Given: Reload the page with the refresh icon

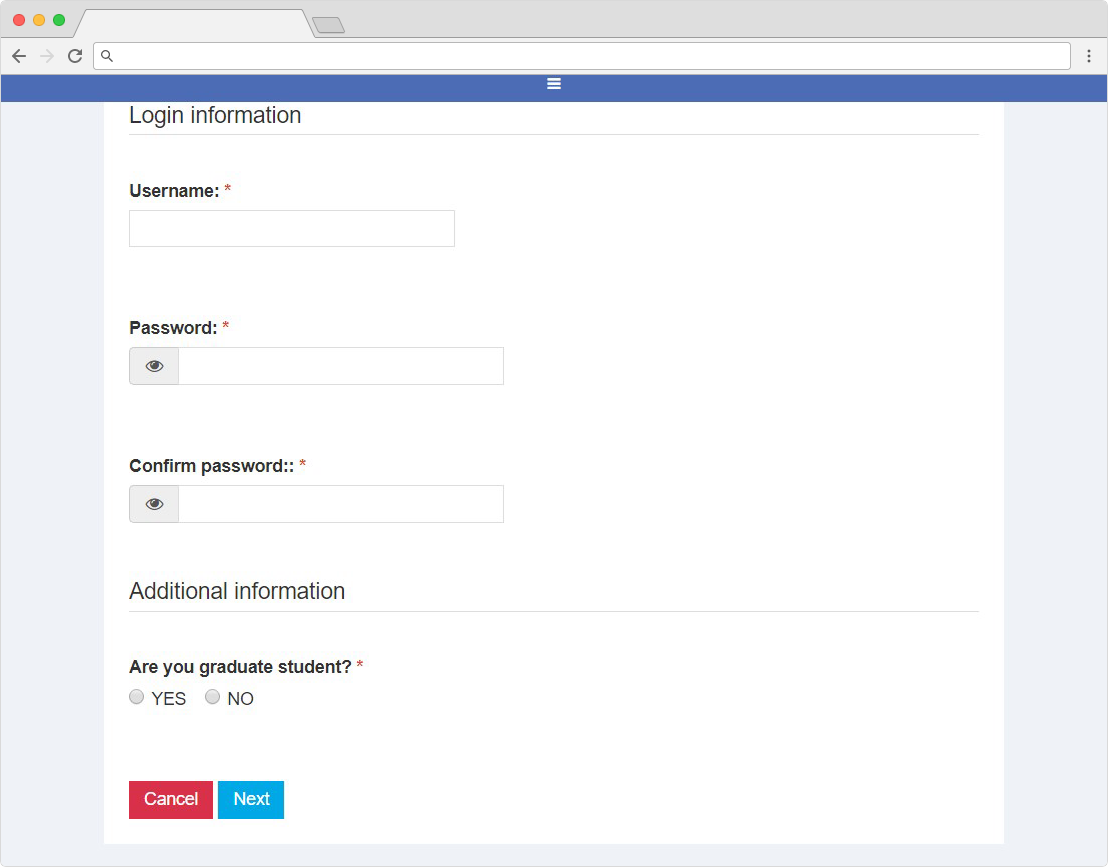Looking at the screenshot, I should click(x=75, y=56).
